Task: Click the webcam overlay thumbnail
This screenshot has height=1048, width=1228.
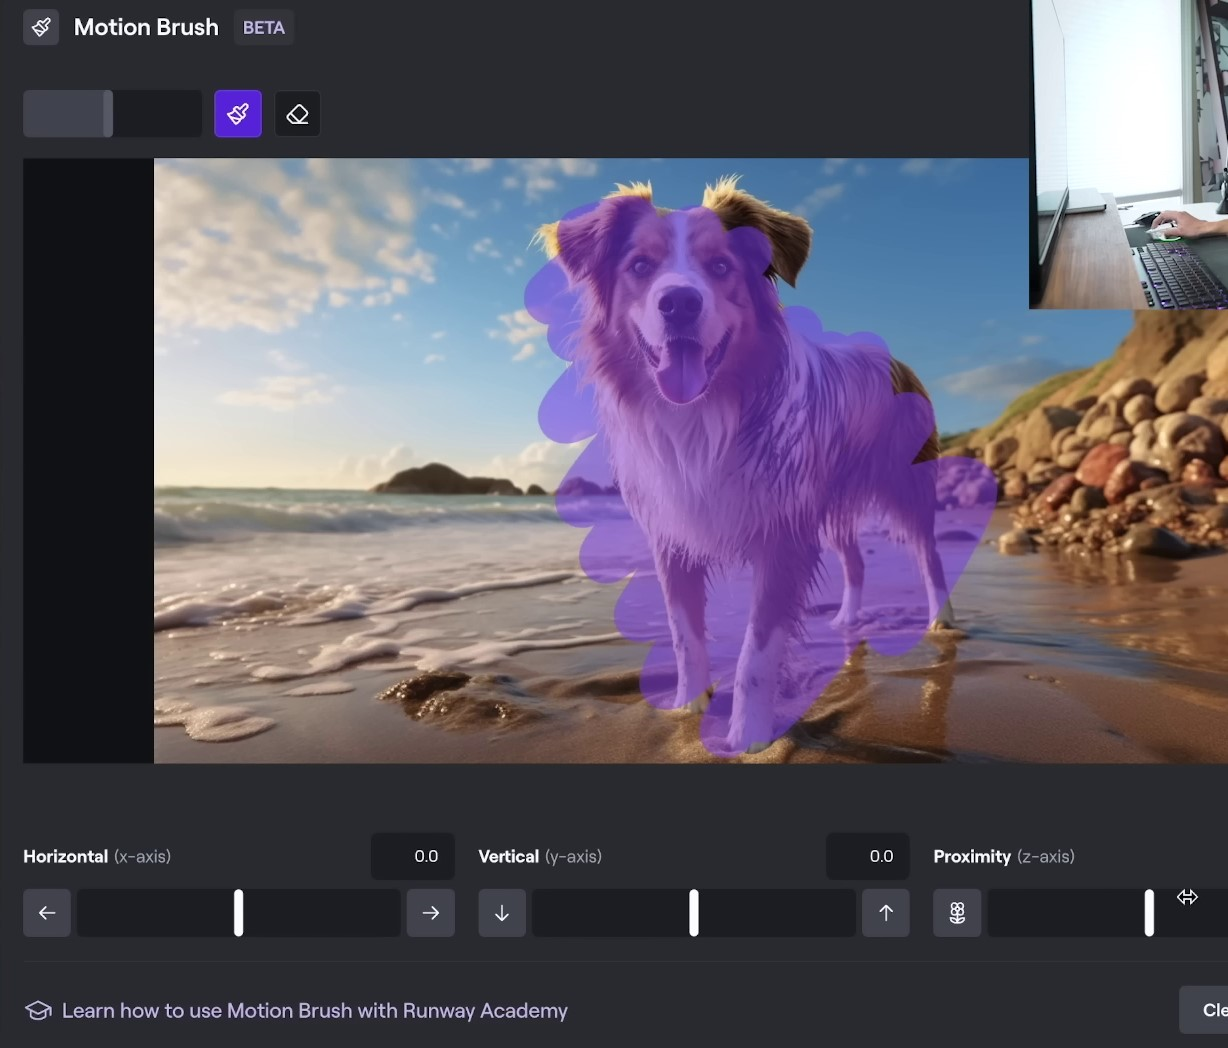Action: pos(1129,154)
